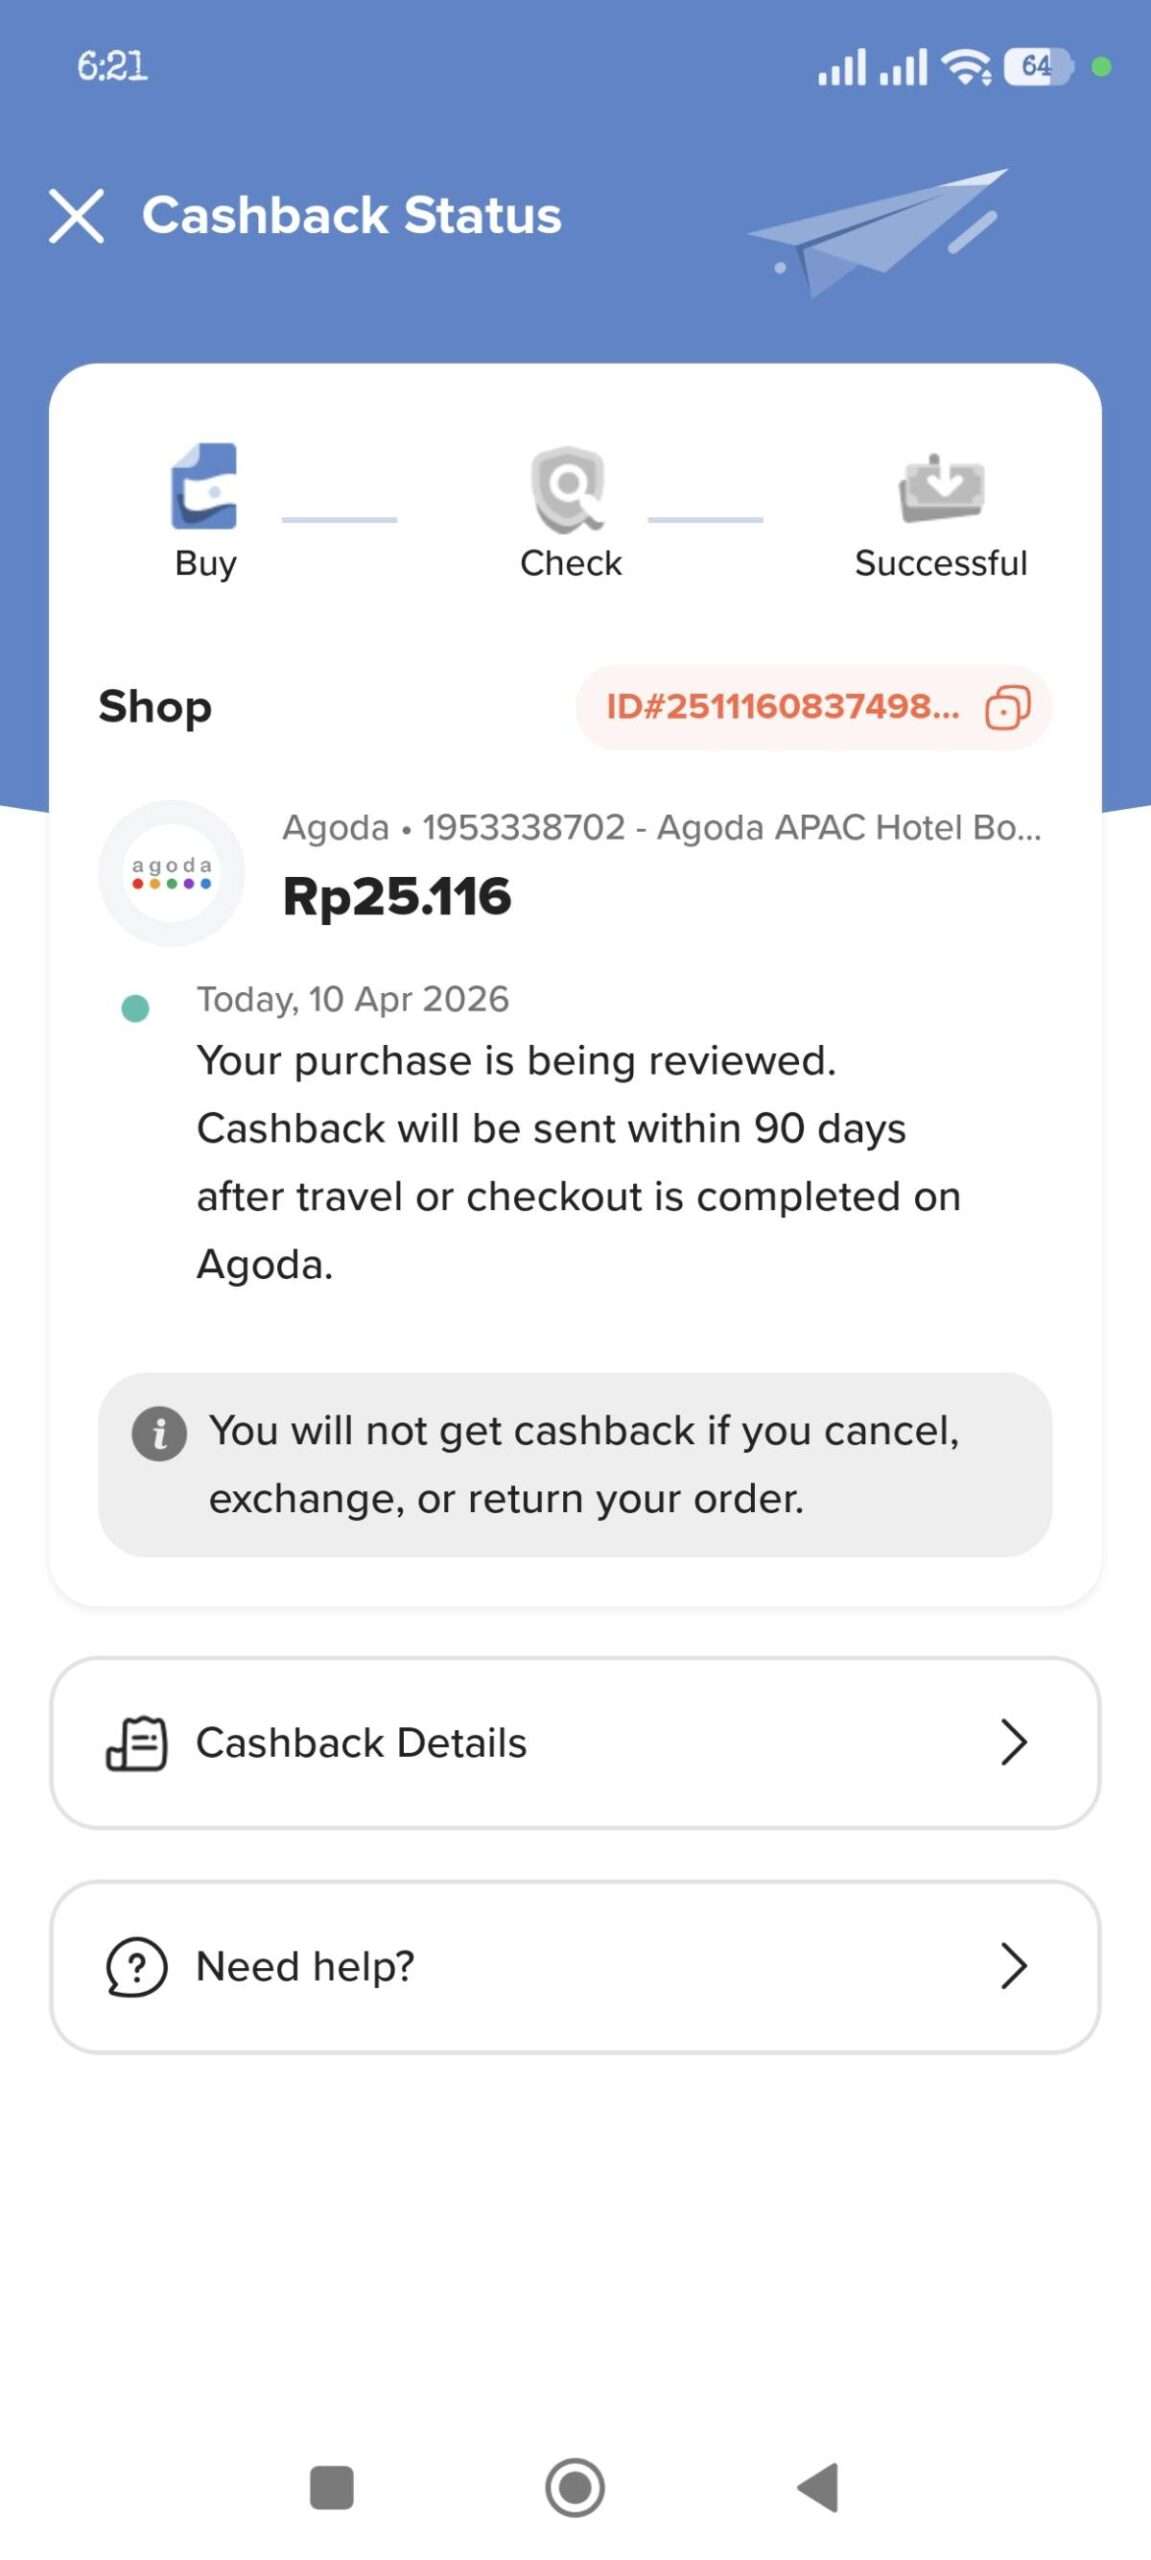Expand Need help chevron arrow
The width and height of the screenshot is (1151, 2560).
coord(1013,1966)
